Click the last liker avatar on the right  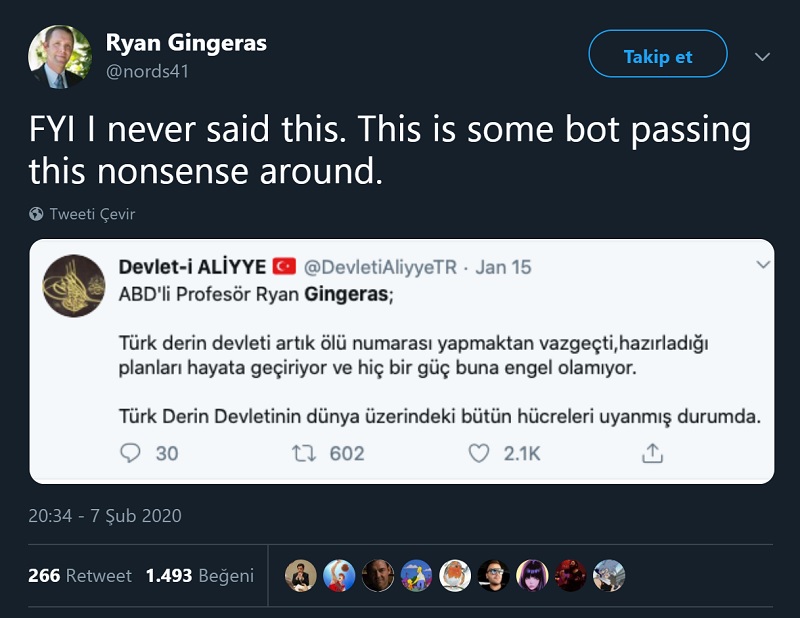coord(609,575)
